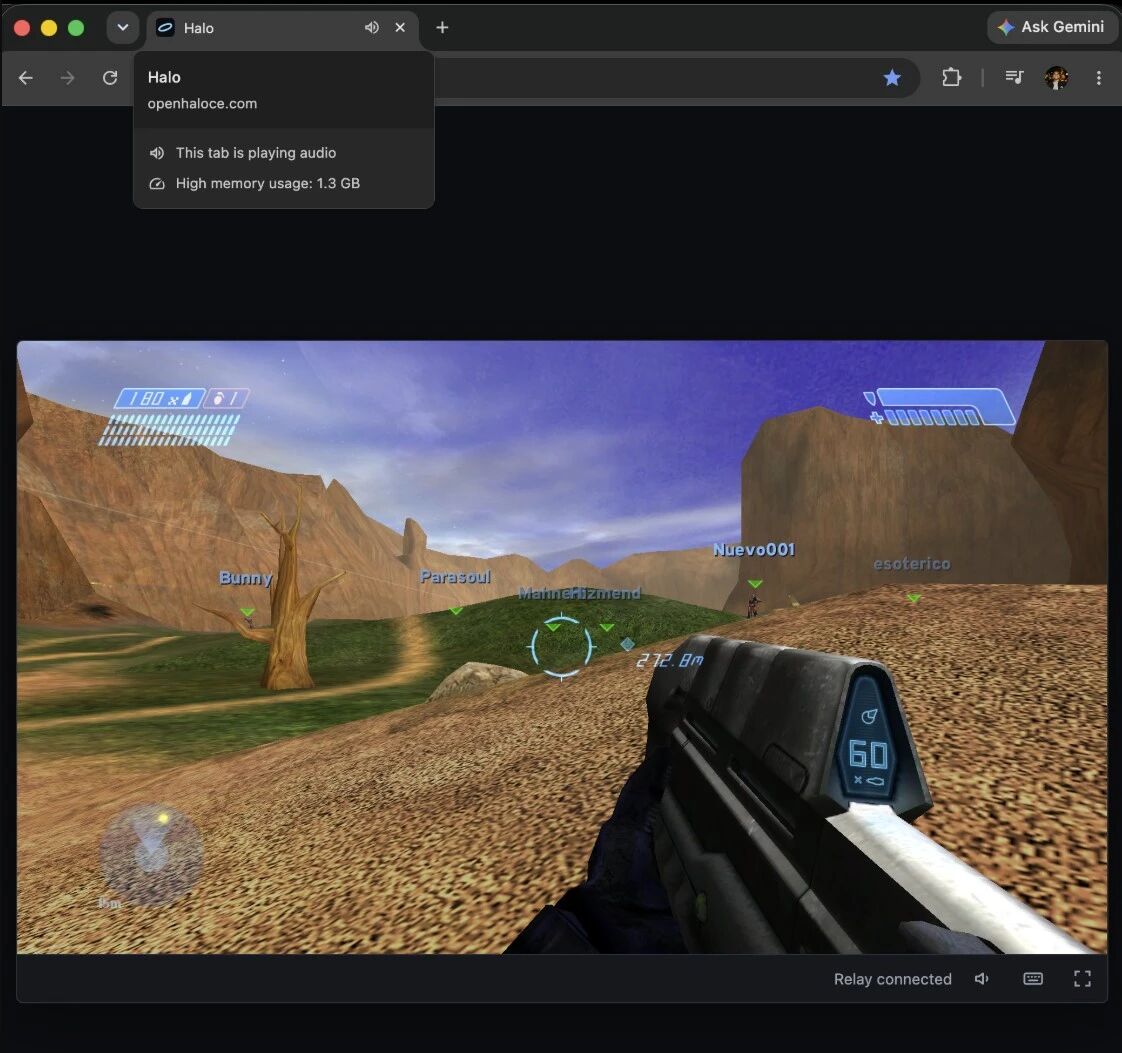Click the '180' reserve ammo indicator
1122x1053 pixels.
159,398
